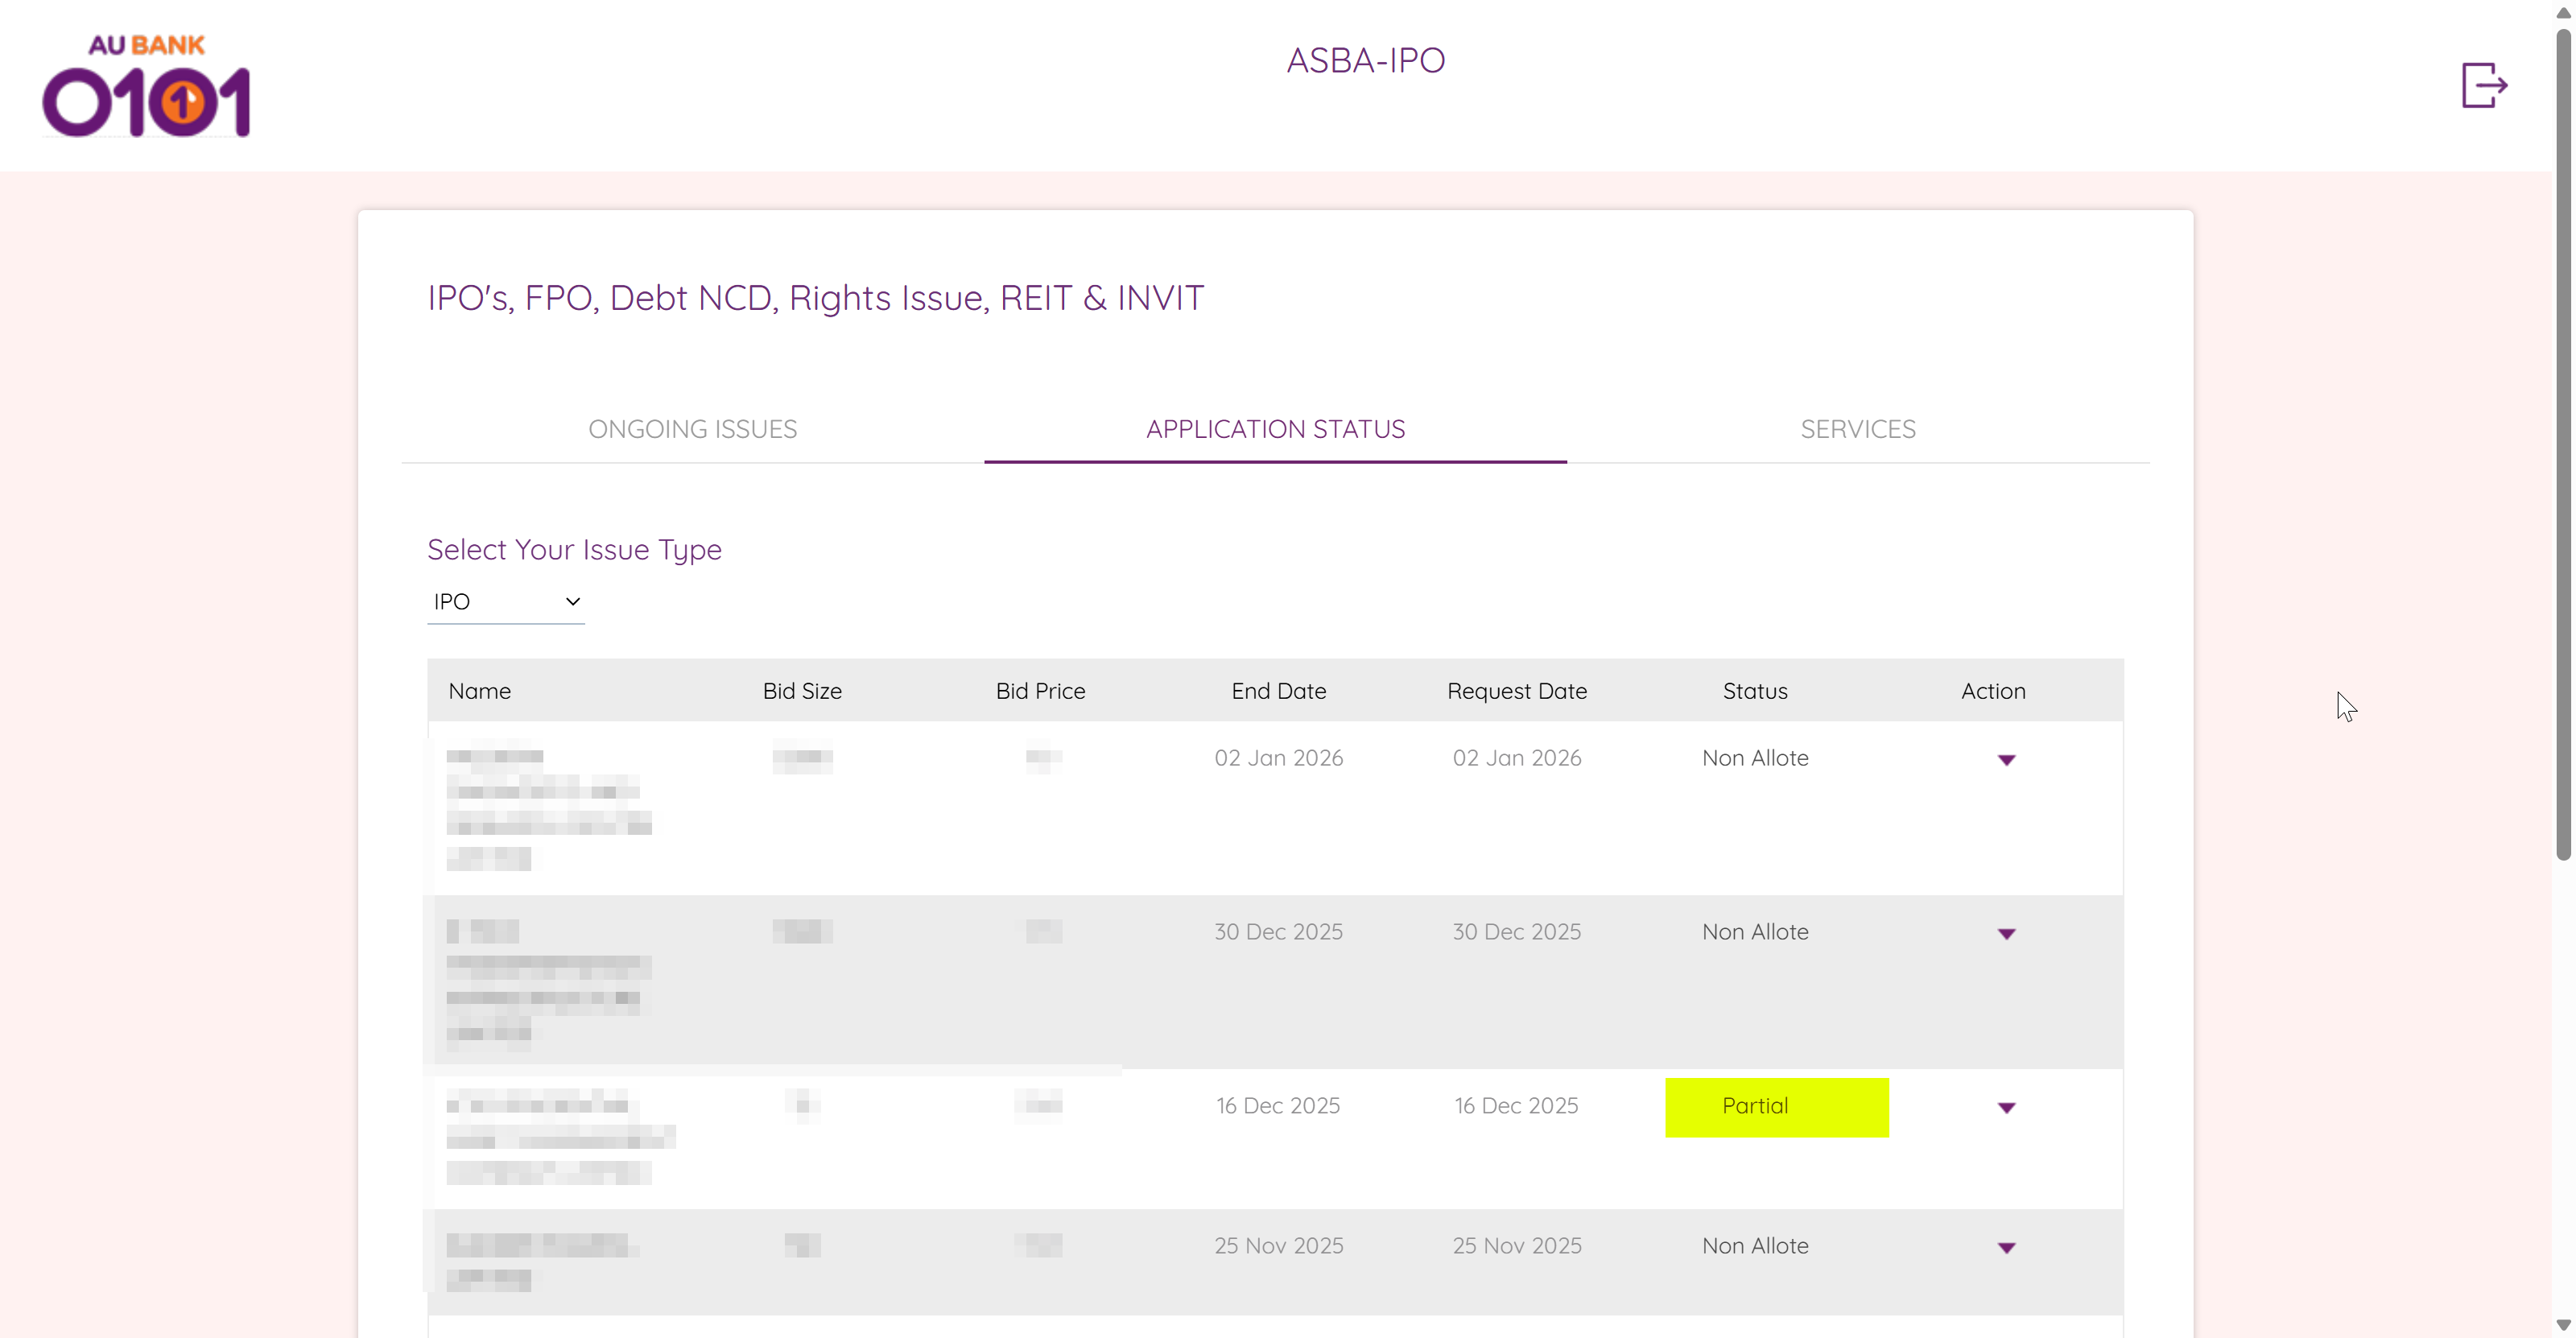This screenshot has width=2576, height=1338.
Task: Click the ASBA-IPO page title
Action: pos(1365,61)
